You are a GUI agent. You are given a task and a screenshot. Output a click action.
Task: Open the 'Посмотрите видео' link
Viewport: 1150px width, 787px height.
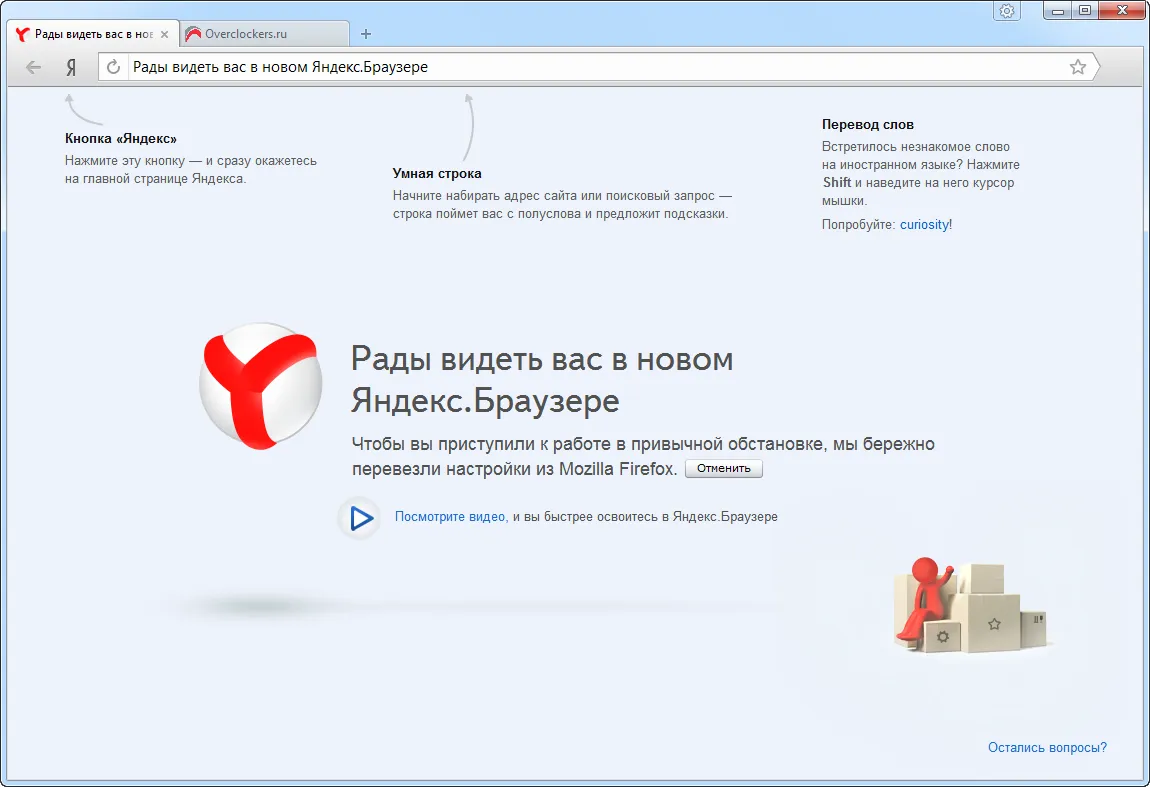pyautogui.click(x=450, y=516)
